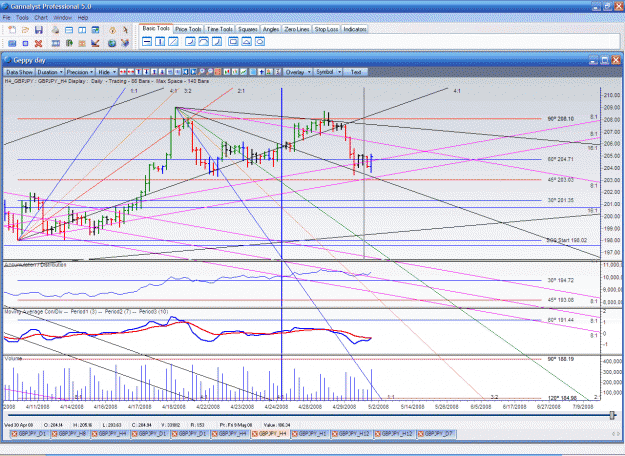Open the Tools menu

[x=22, y=18]
